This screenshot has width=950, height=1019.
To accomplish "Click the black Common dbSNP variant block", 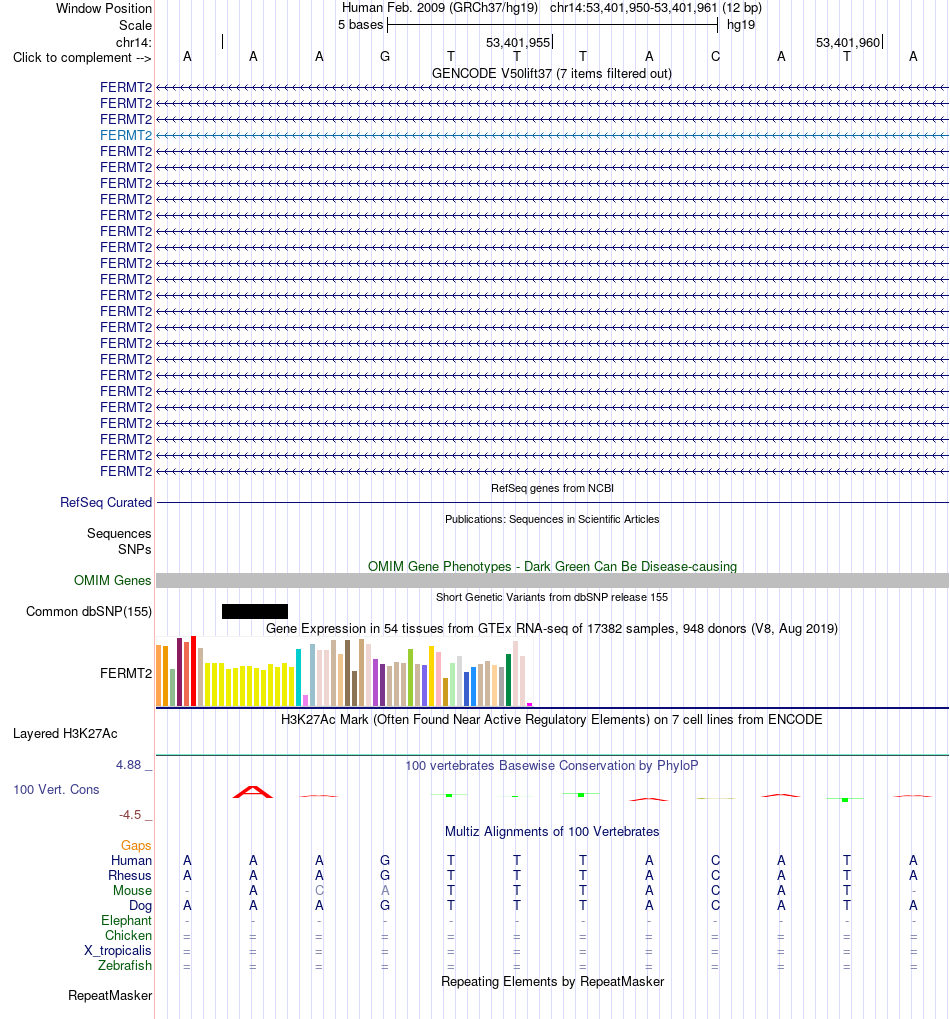I will pyautogui.click(x=255, y=611).
